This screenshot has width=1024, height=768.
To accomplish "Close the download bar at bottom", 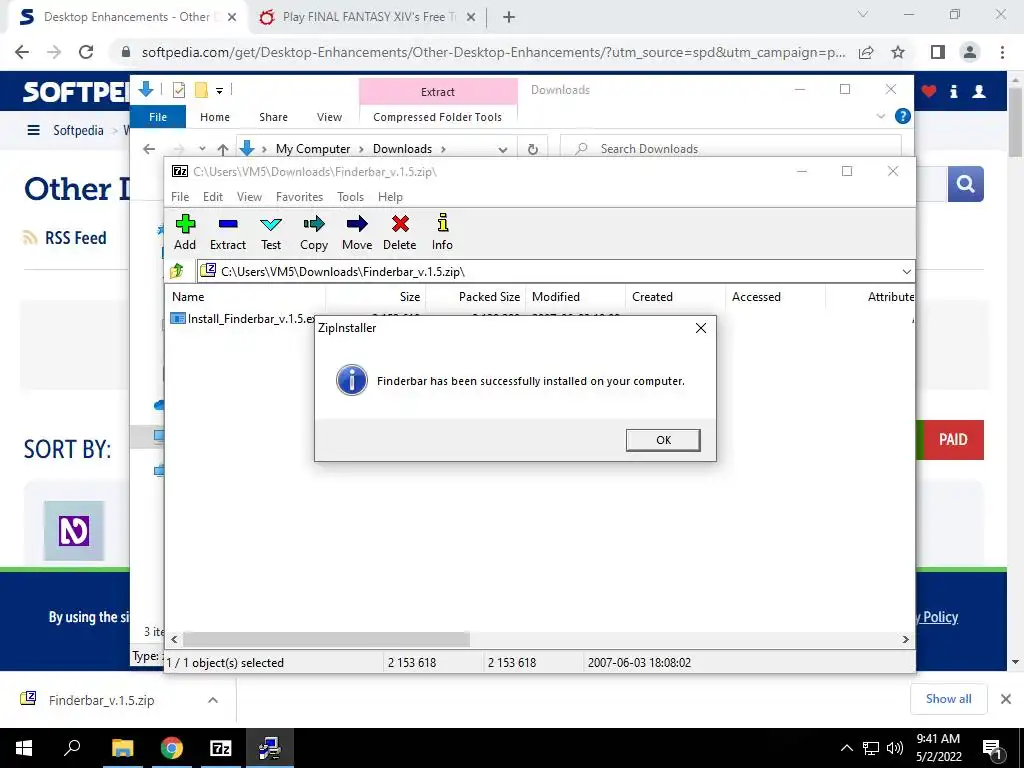I will coord(1006,699).
